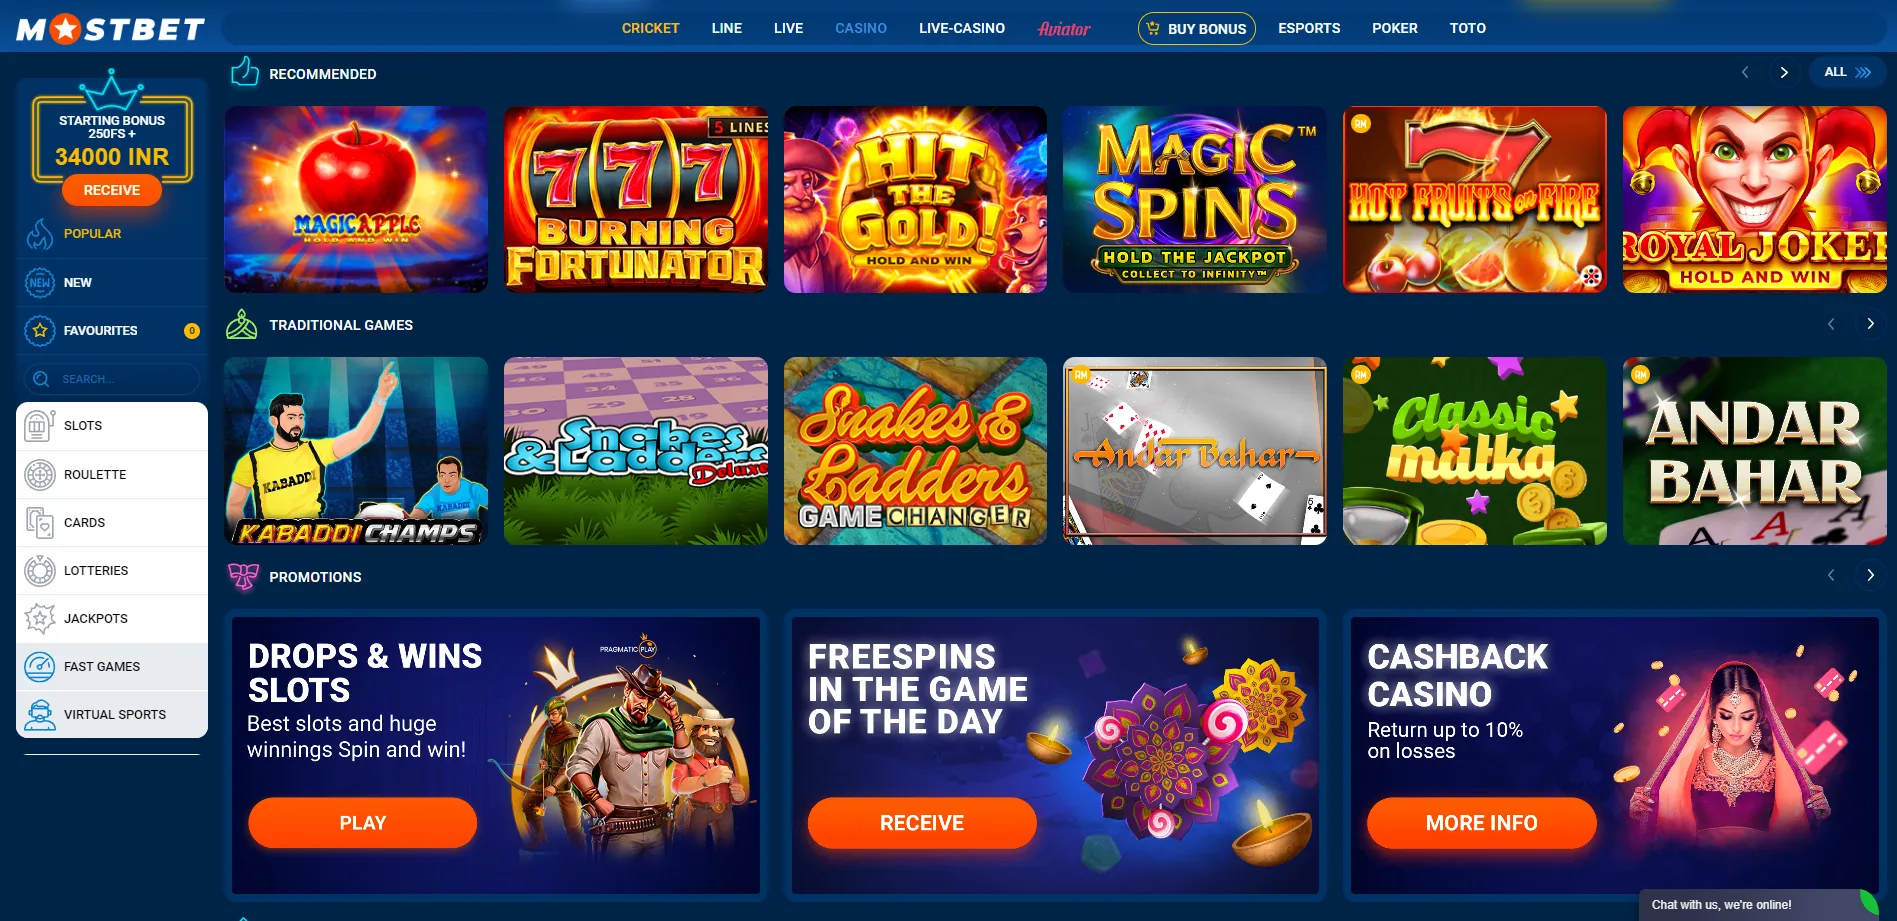Claim starting bonus with Receive button
This screenshot has height=921, width=1897.
[x=112, y=190]
